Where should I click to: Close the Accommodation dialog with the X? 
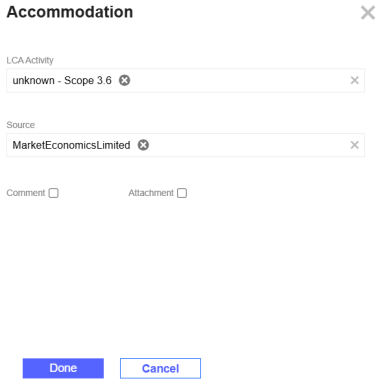pos(368,13)
